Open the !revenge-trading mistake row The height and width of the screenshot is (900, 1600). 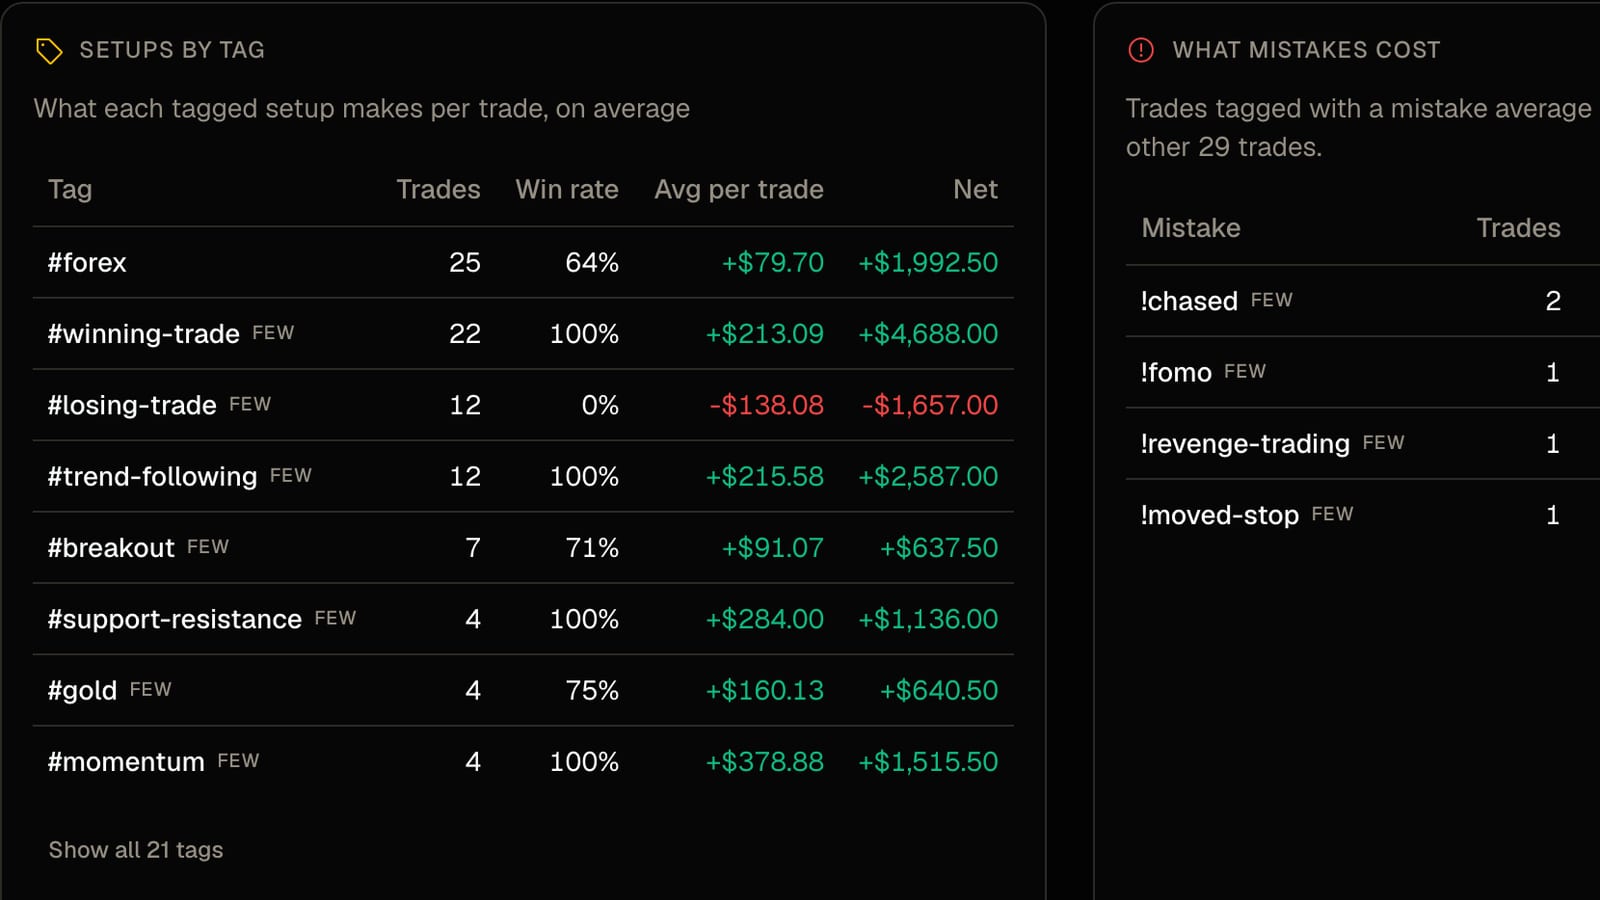[1363, 443]
